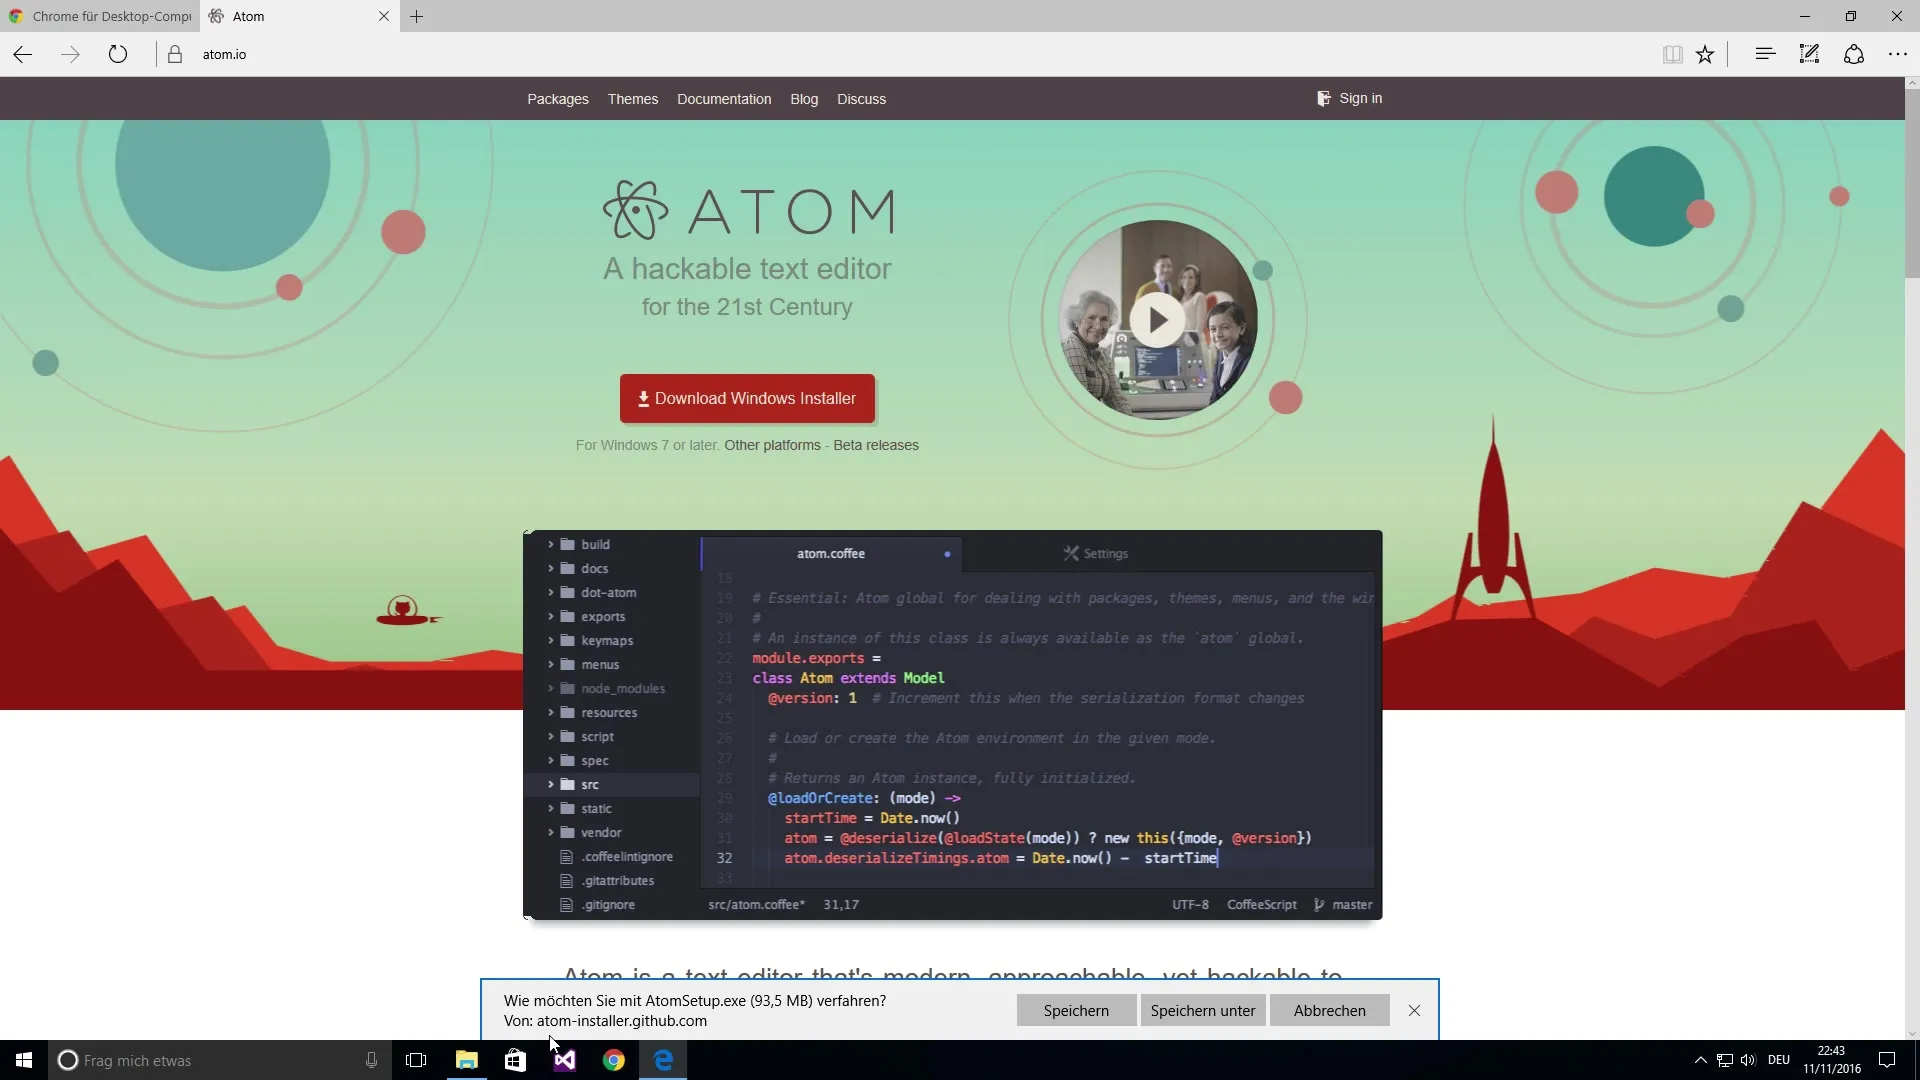Image resolution: width=1920 pixels, height=1080 pixels.
Task: Close the Atom tab
Action: 384,16
